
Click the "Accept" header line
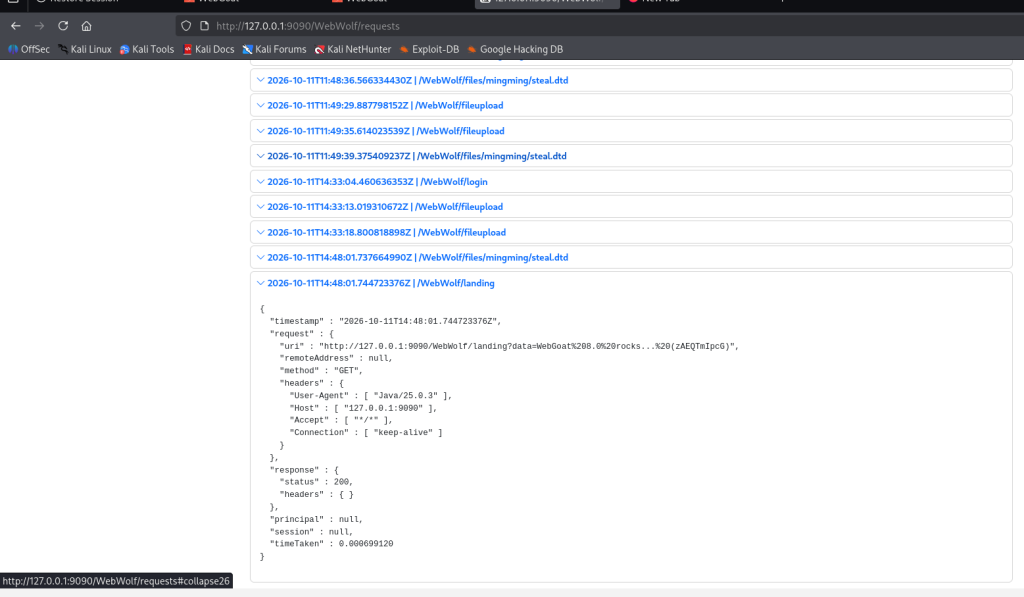click(341, 421)
